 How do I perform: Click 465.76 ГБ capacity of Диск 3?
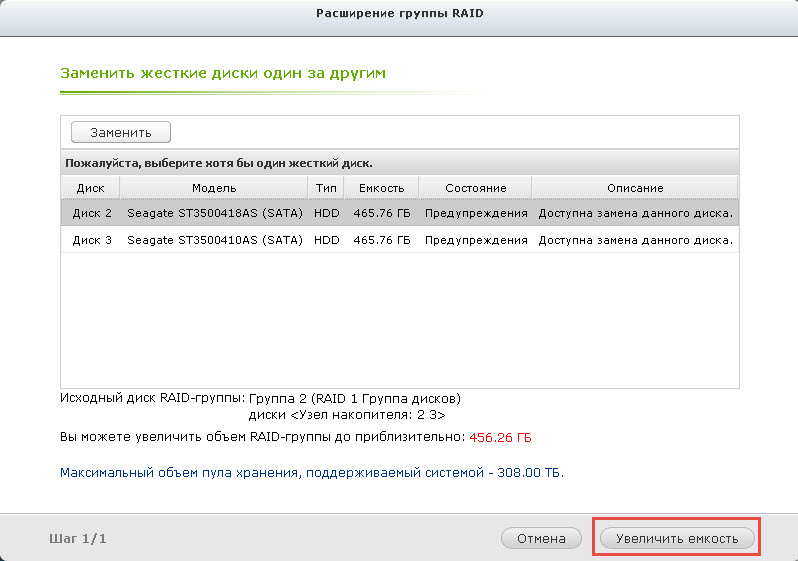382,240
